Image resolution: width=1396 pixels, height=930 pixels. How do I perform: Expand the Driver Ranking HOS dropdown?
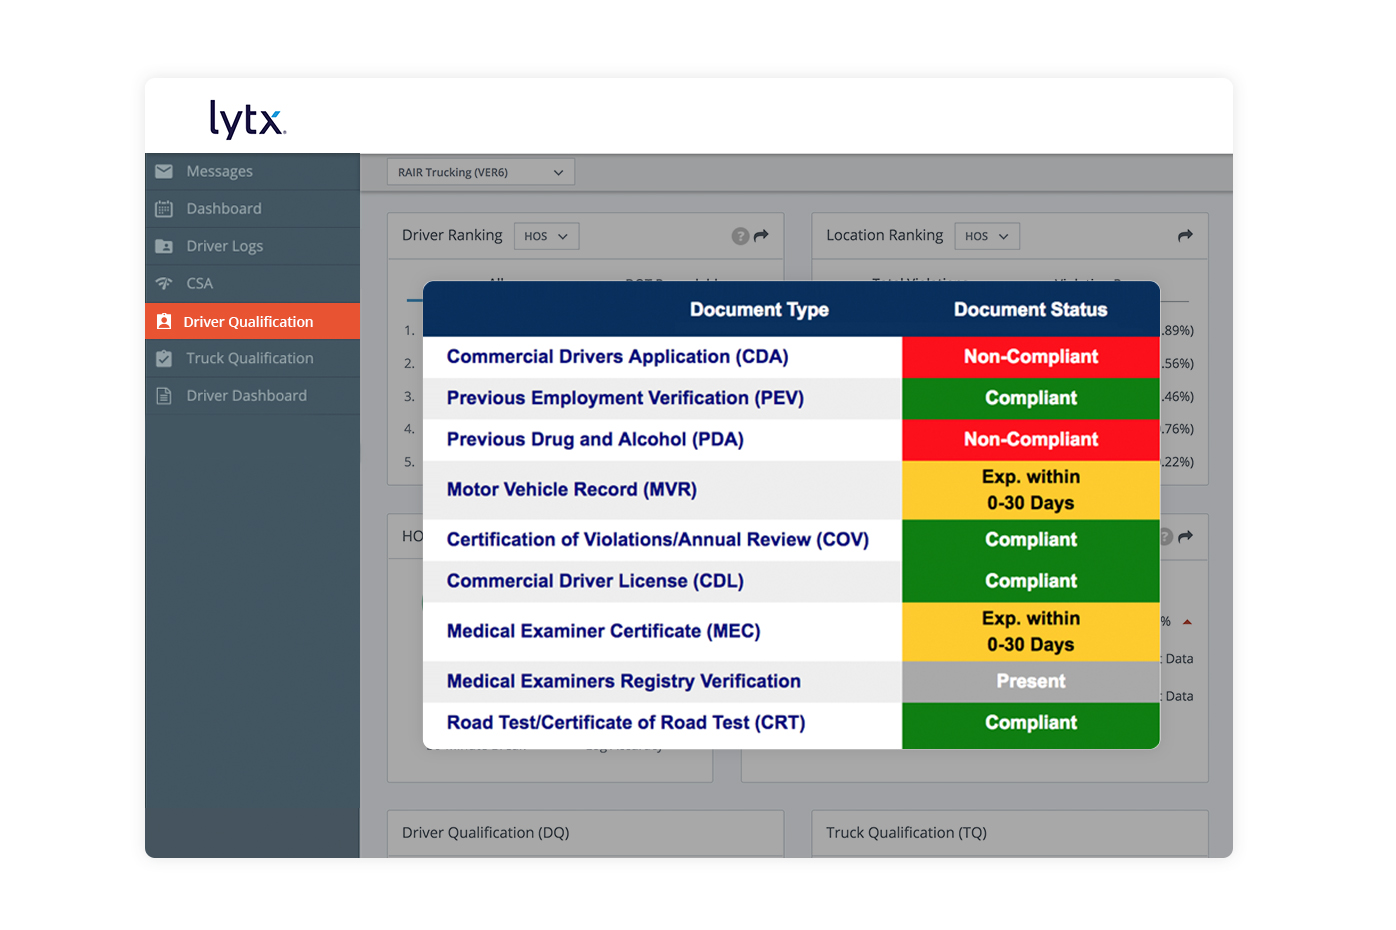tap(546, 236)
